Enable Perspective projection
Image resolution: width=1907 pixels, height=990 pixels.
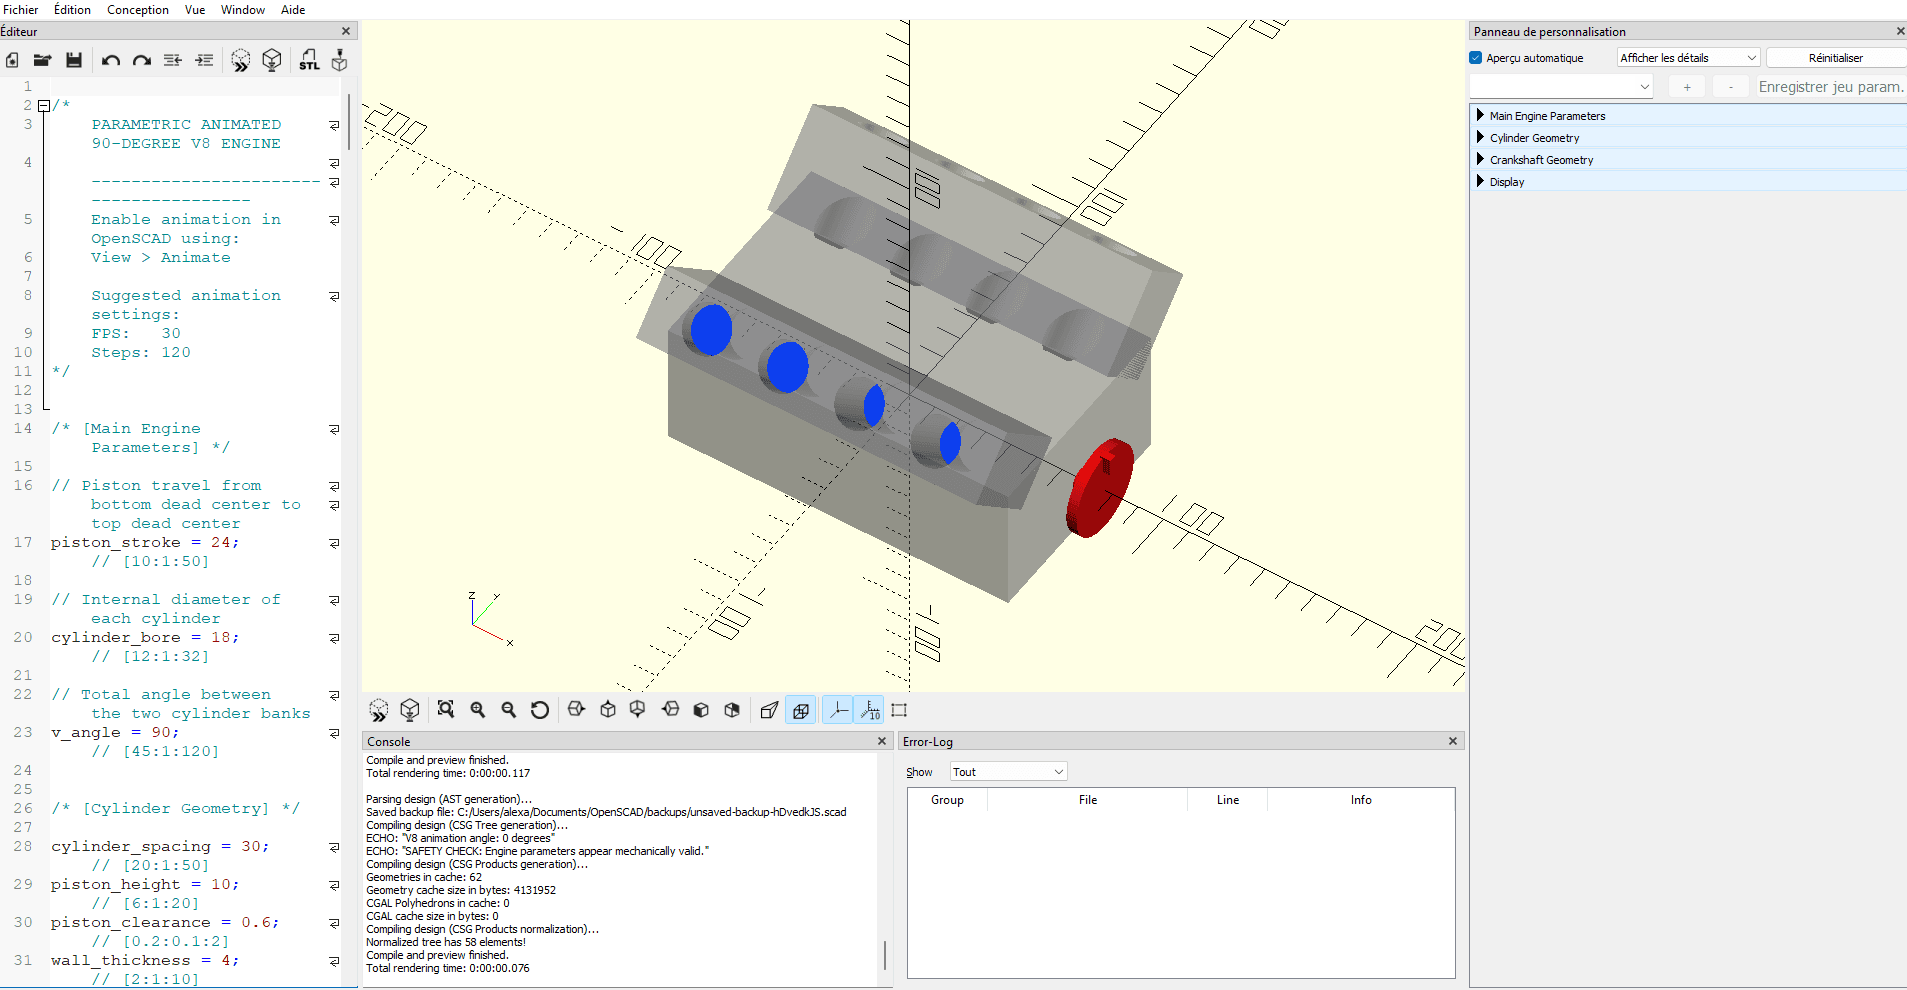pyautogui.click(x=769, y=710)
